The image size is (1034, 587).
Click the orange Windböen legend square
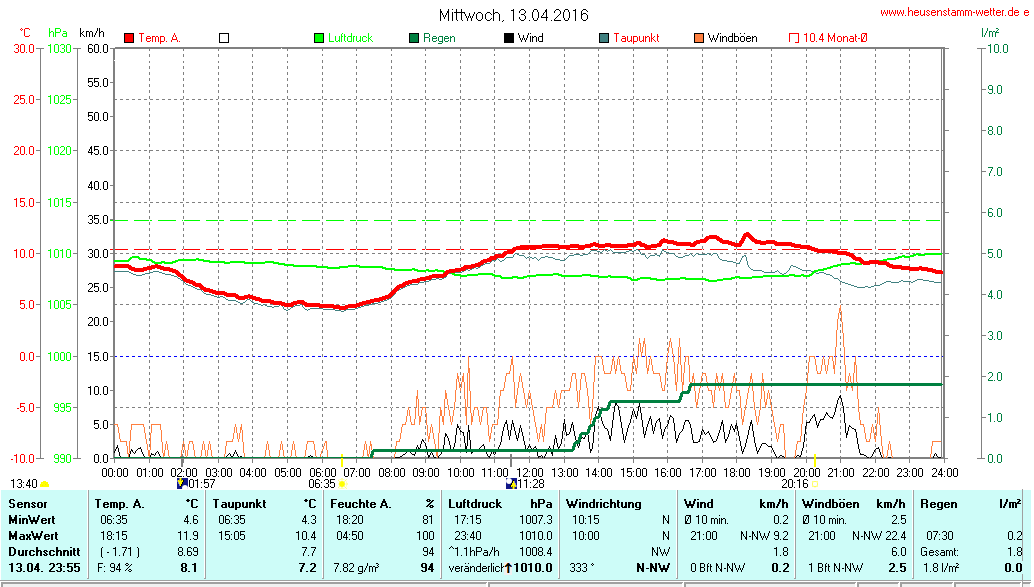point(698,38)
